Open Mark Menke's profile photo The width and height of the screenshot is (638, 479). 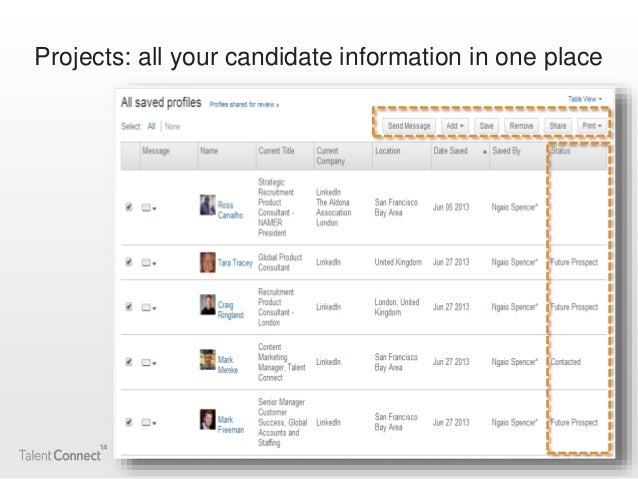point(207,361)
